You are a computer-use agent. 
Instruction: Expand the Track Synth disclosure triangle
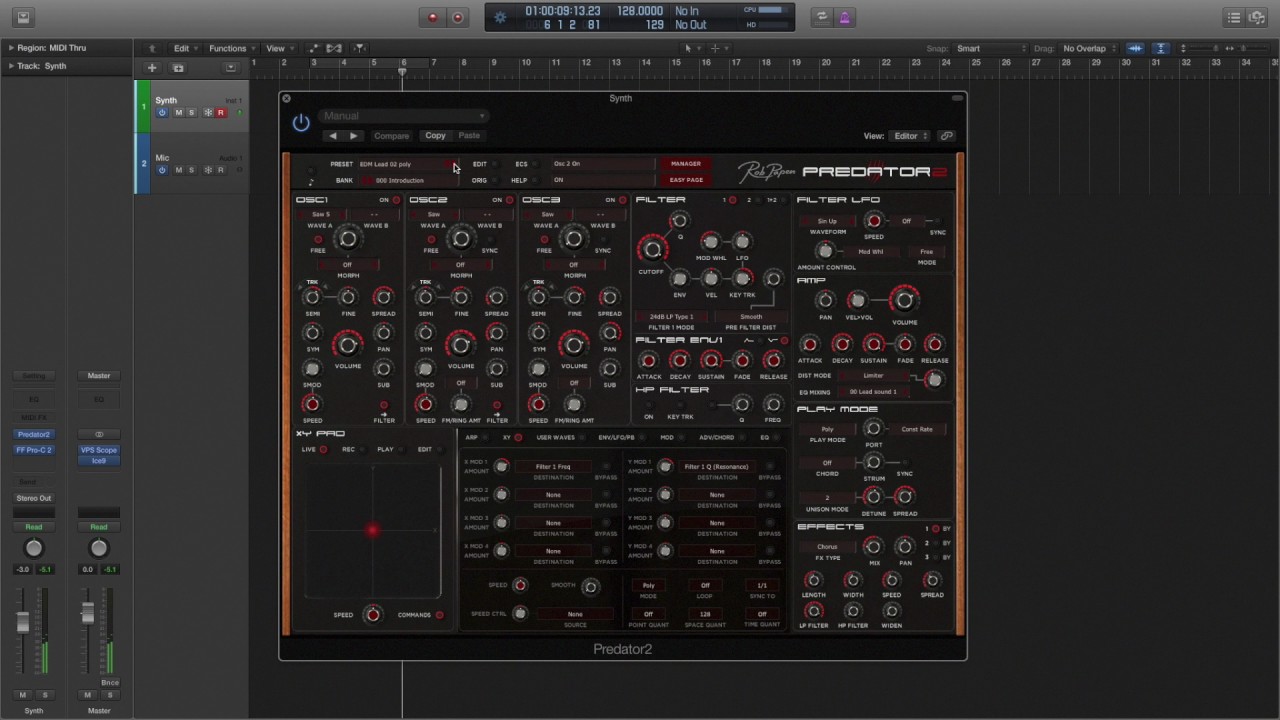(x=11, y=66)
